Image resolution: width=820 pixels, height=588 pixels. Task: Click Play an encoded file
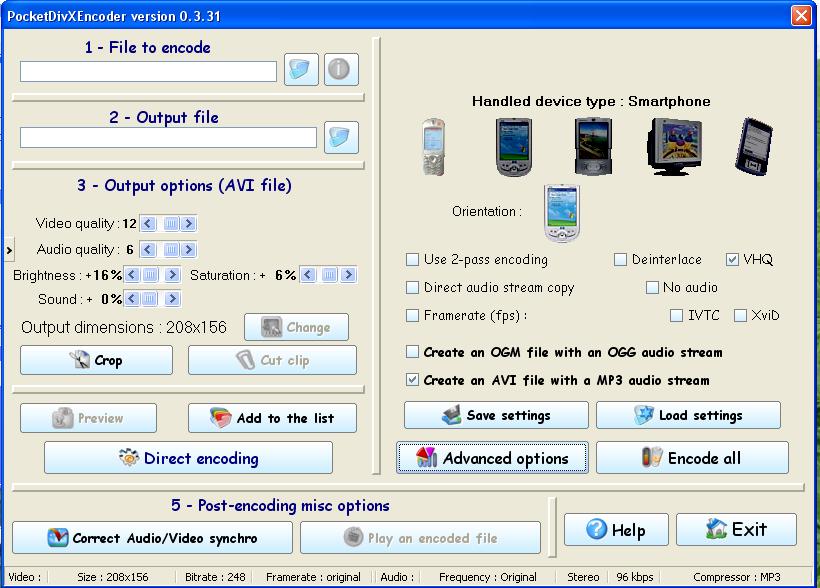420,537
